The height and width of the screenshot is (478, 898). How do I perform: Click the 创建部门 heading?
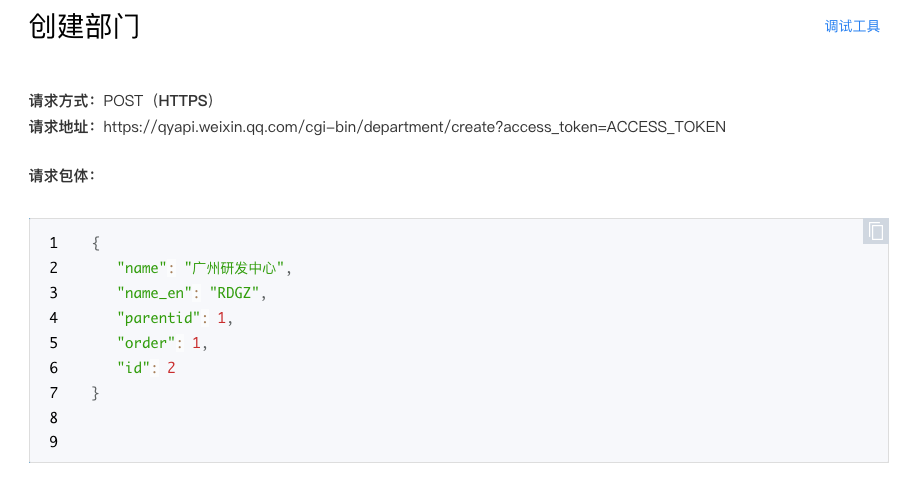(x=84, y=26)
